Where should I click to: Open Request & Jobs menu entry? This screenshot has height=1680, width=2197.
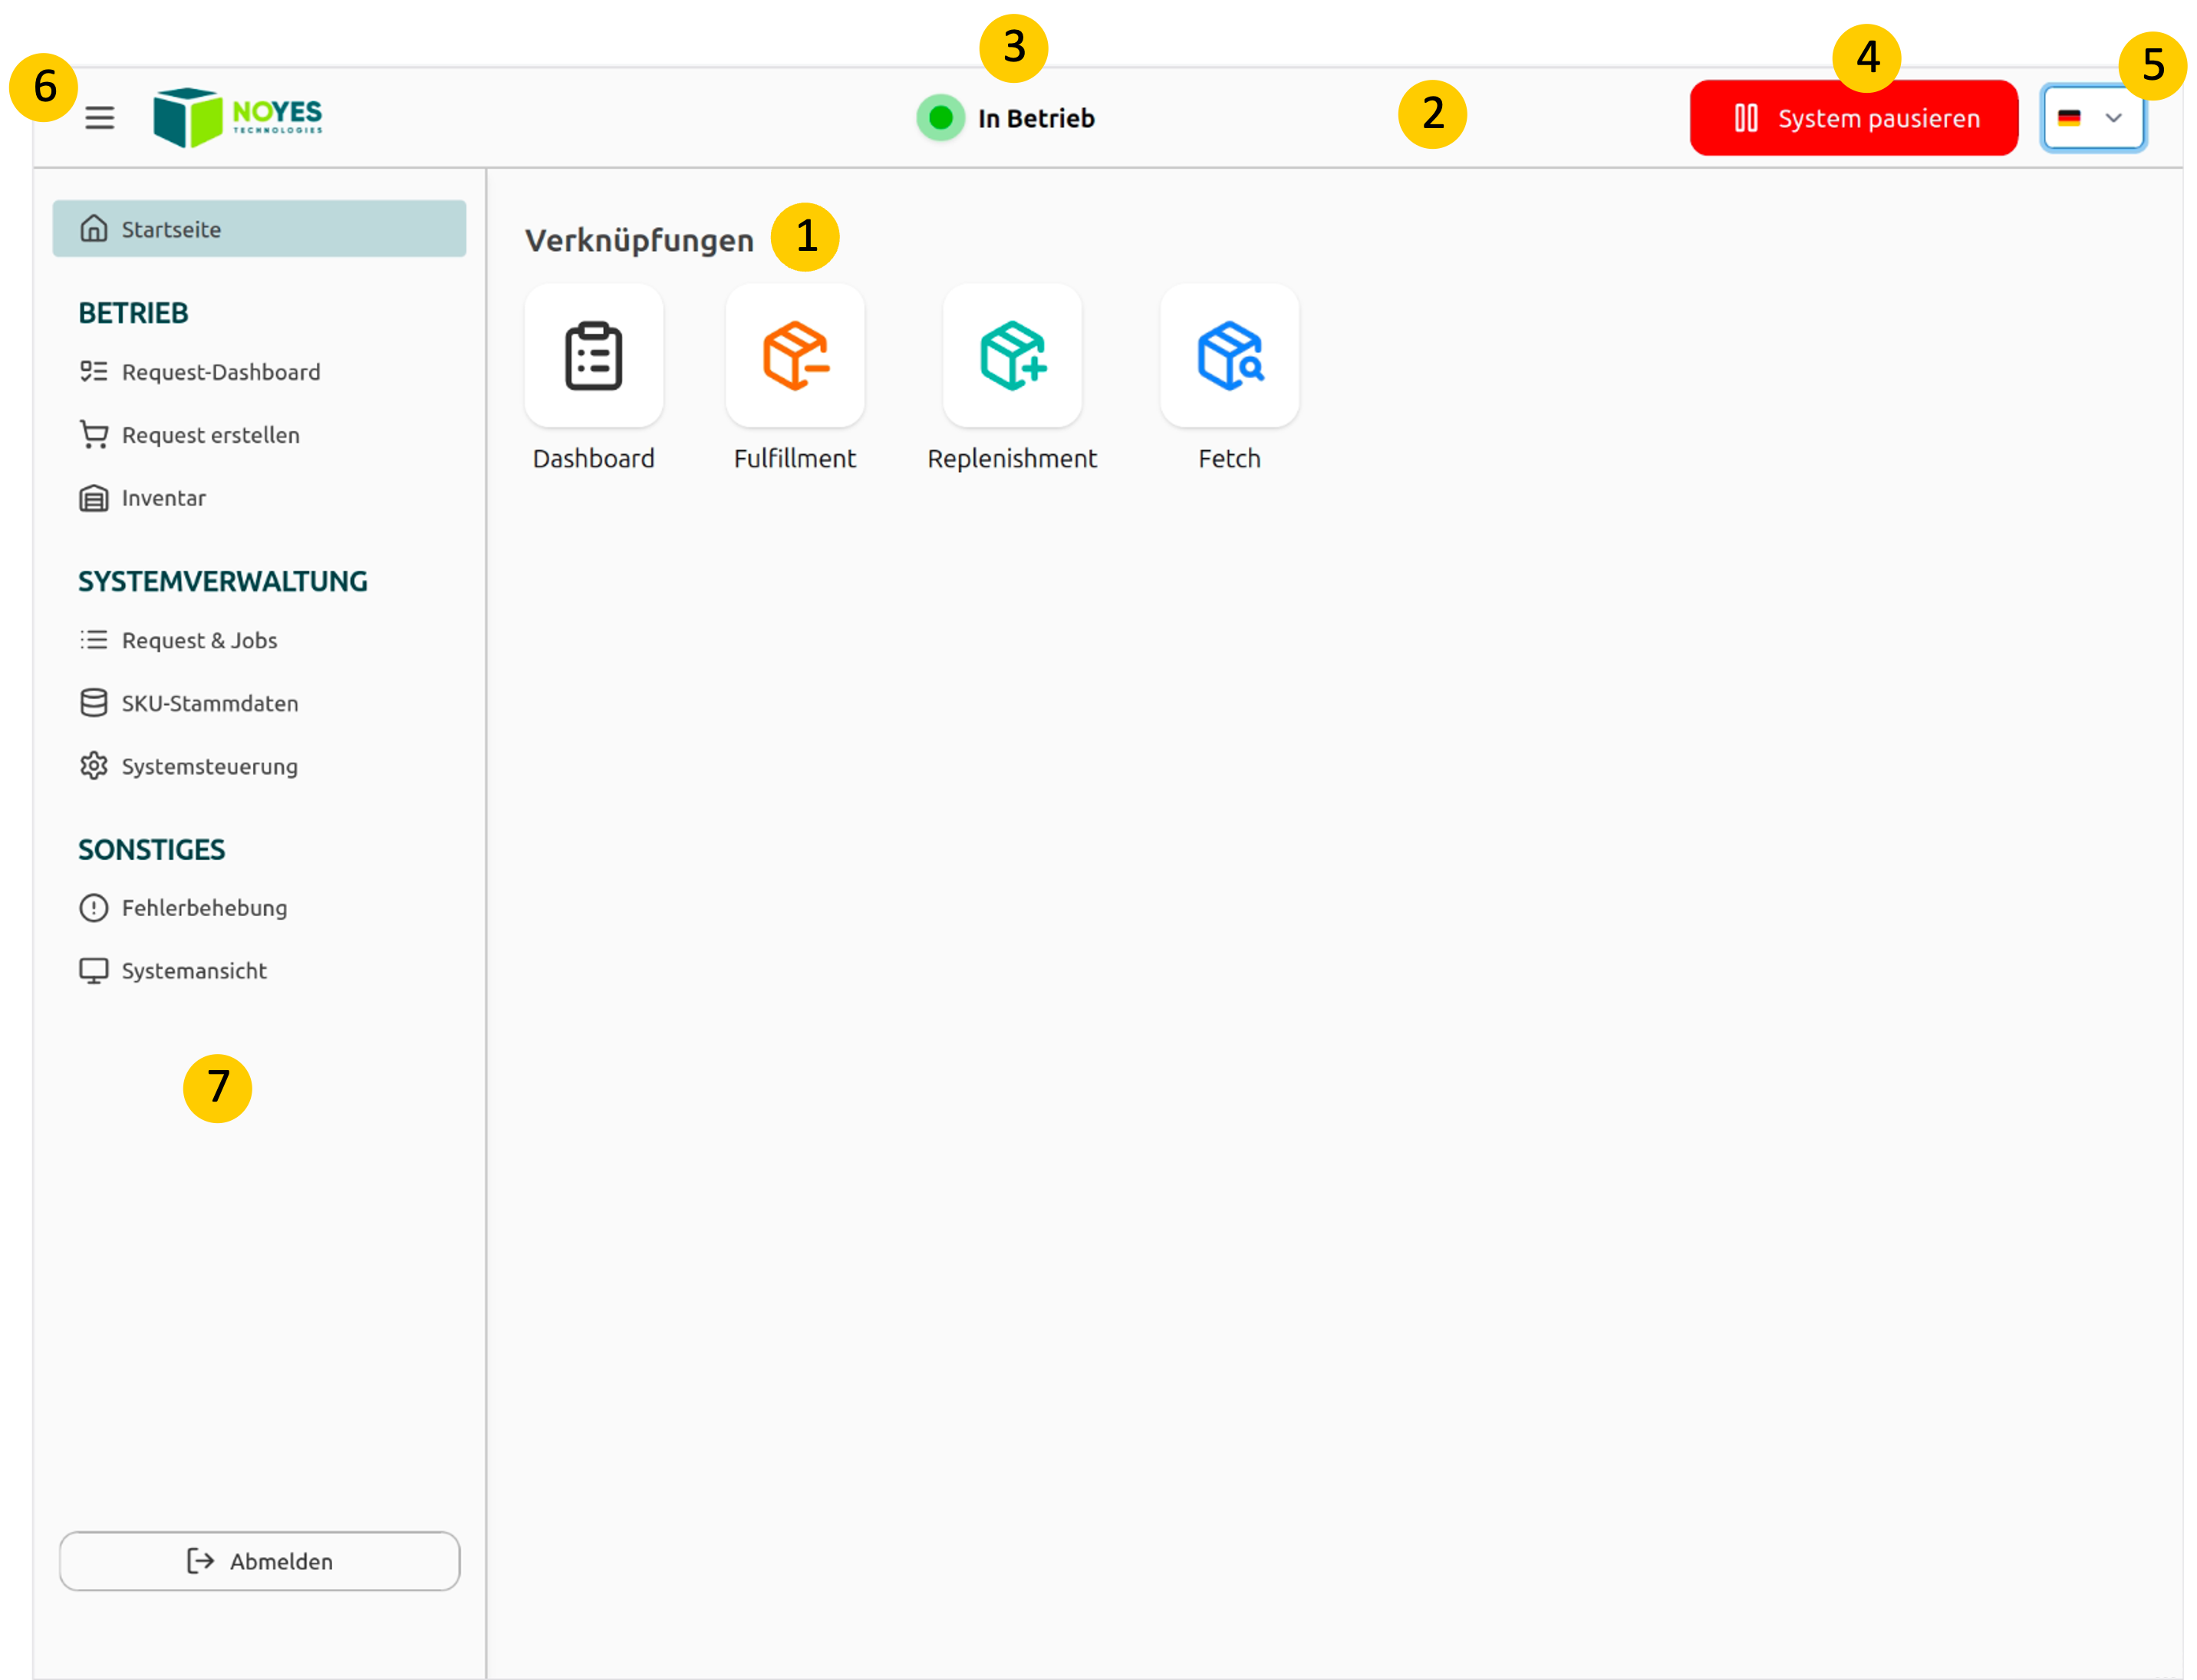178,640
